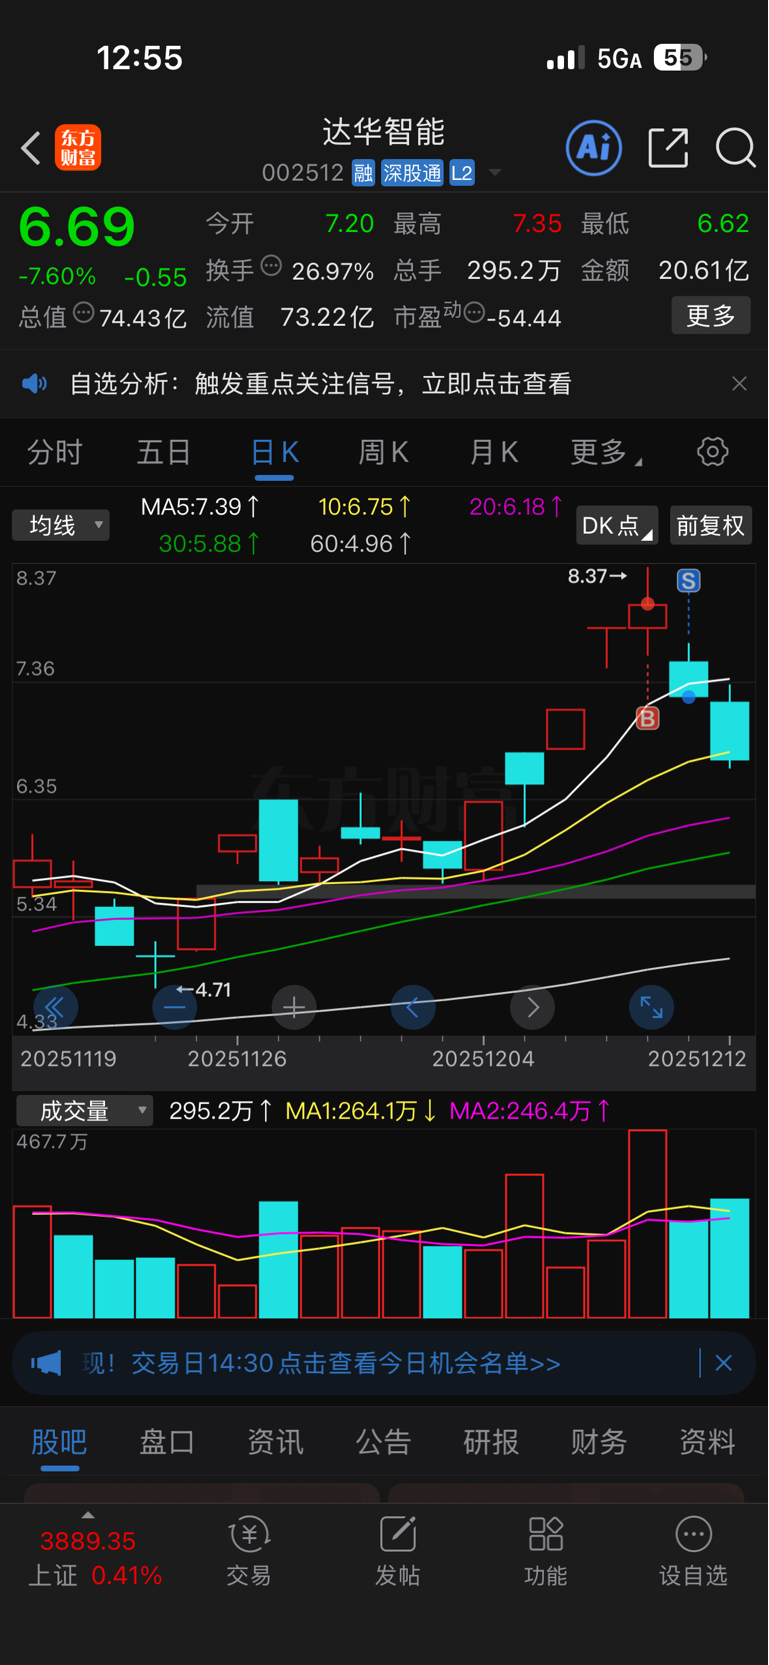
Task: Switch to 月K chart tab
Action: coord(494,453)
